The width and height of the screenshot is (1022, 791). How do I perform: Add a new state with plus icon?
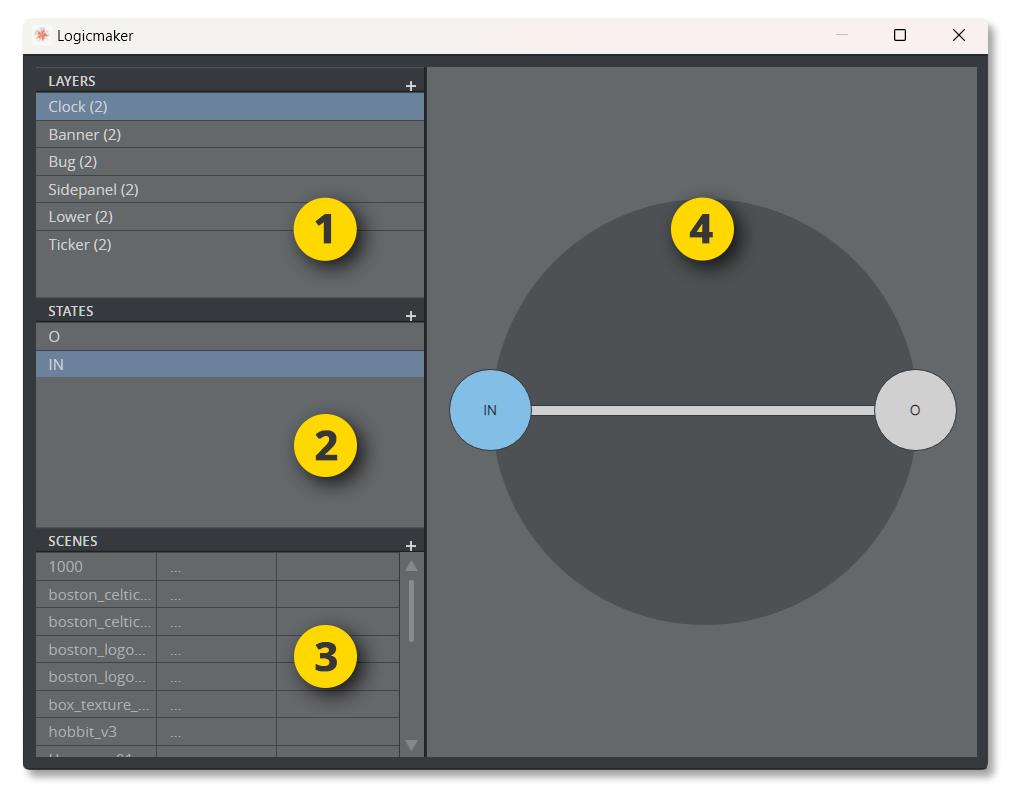tap(411, 316)
